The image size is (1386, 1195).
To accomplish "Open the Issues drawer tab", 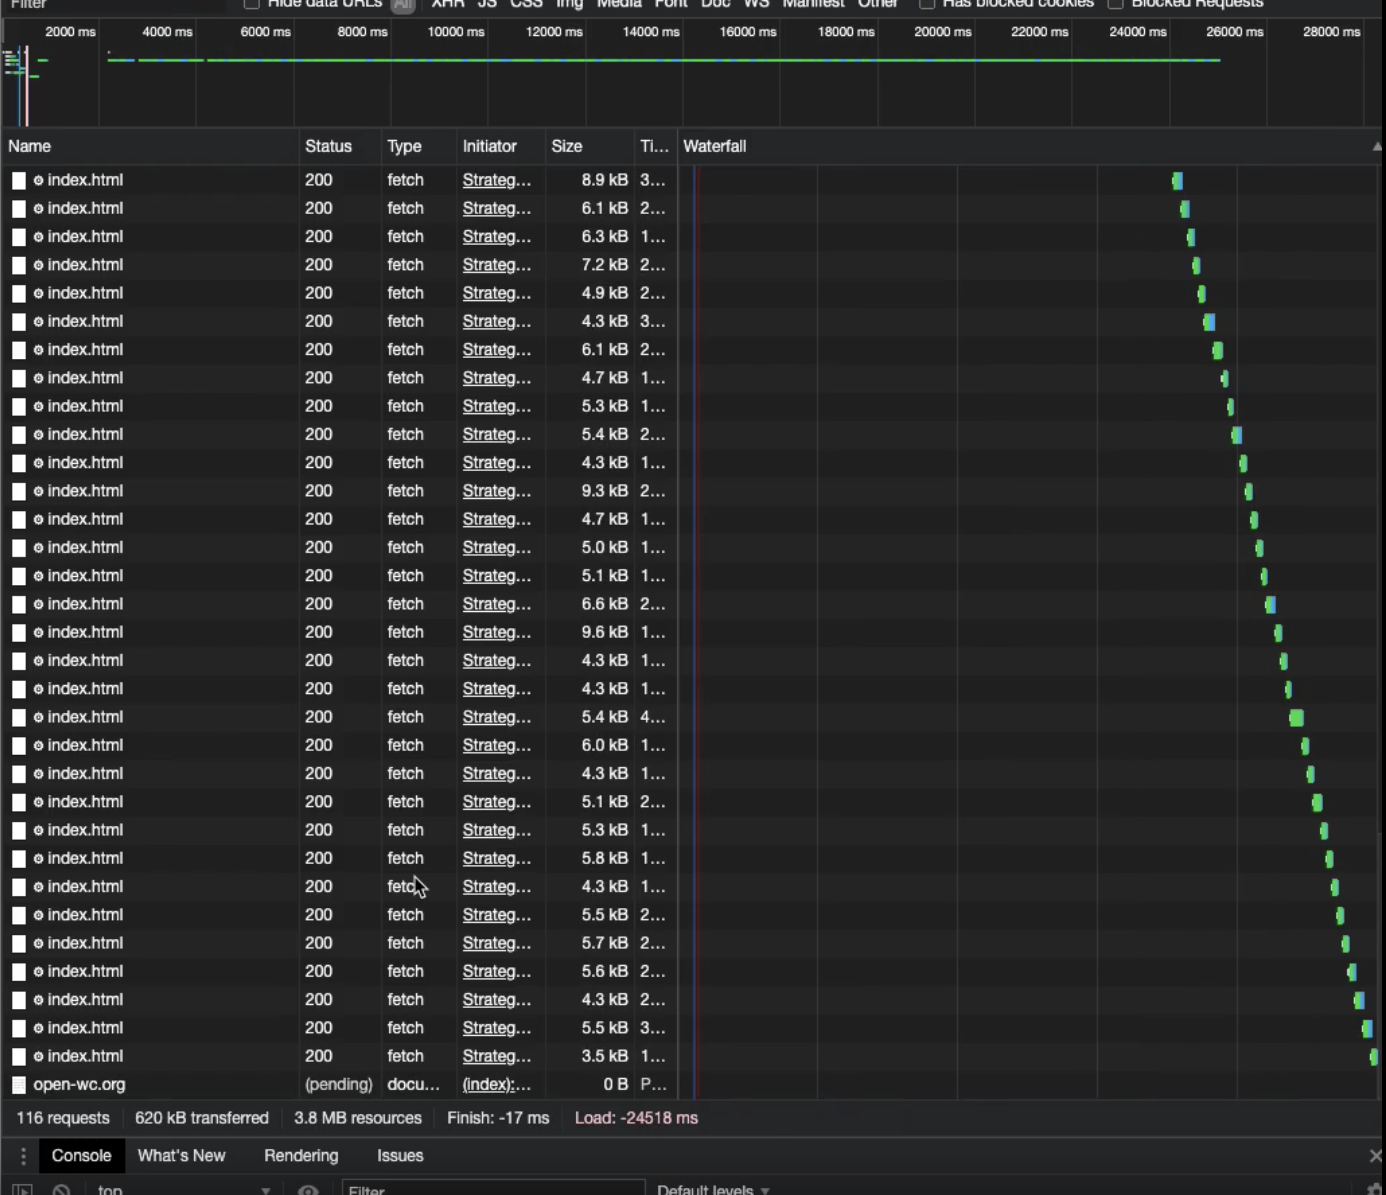I will pyautogui.click(x=400, y=1156).
